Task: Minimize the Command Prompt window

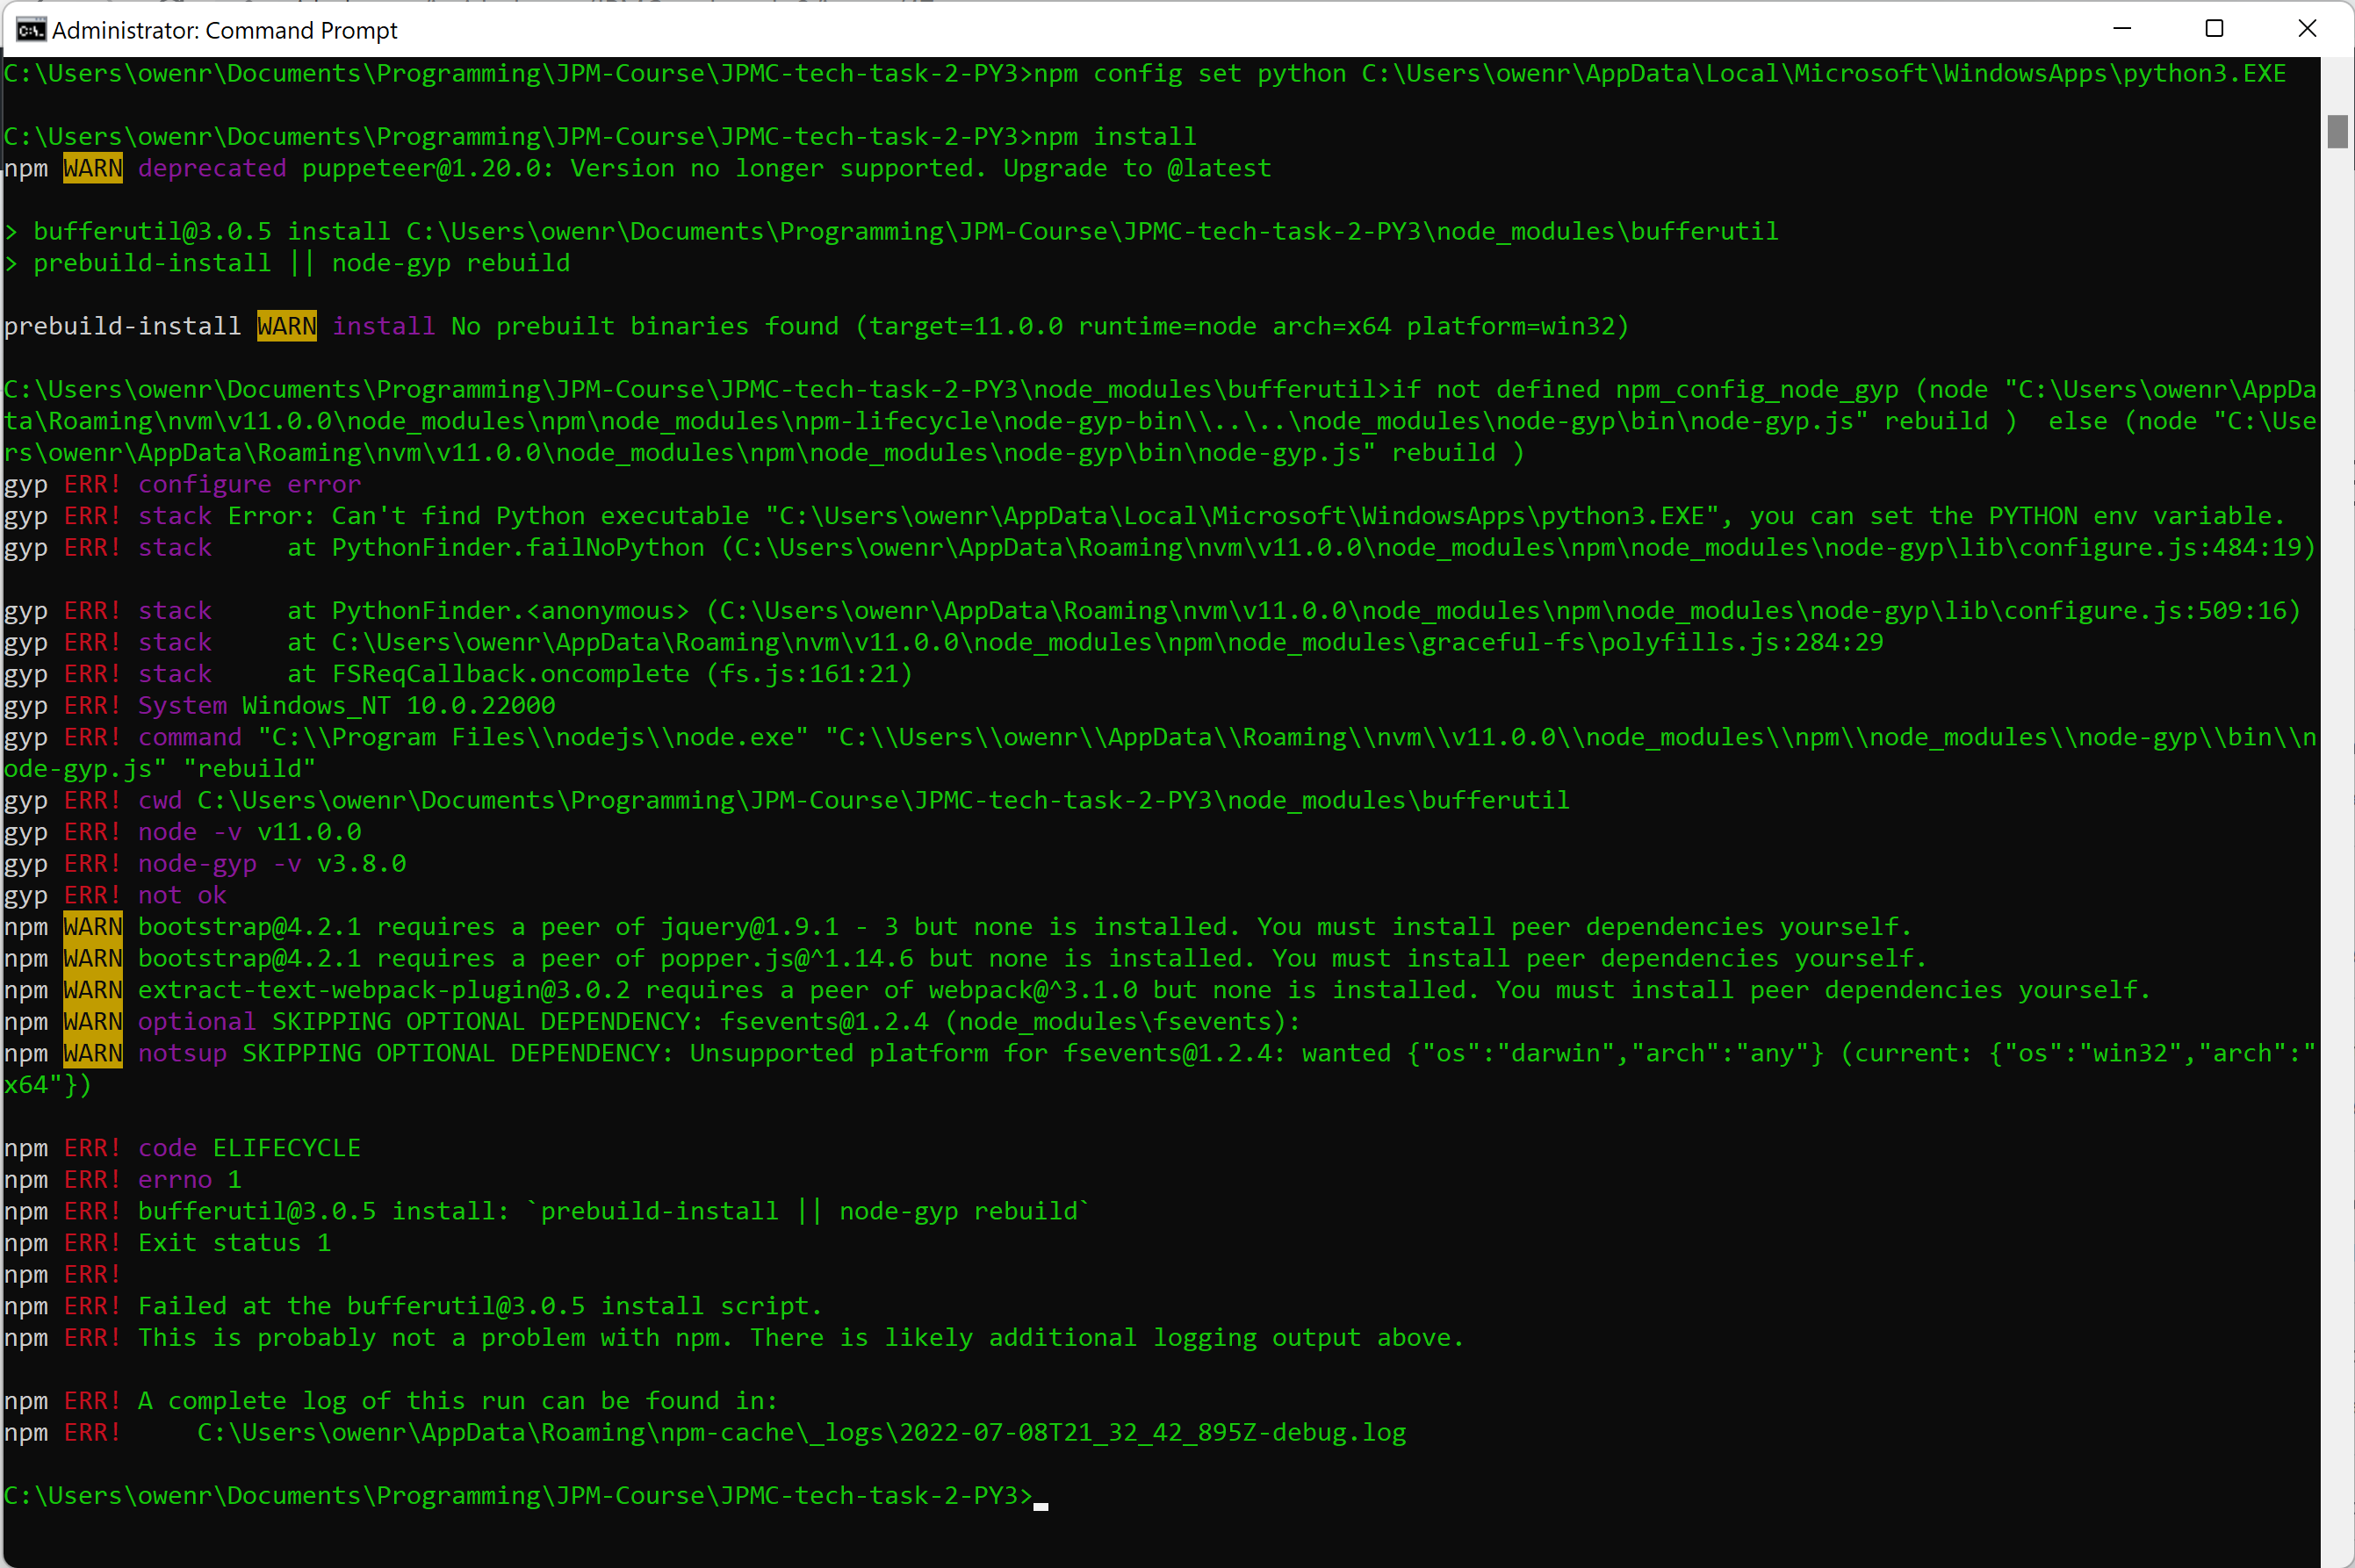Action: (2122, 29)
